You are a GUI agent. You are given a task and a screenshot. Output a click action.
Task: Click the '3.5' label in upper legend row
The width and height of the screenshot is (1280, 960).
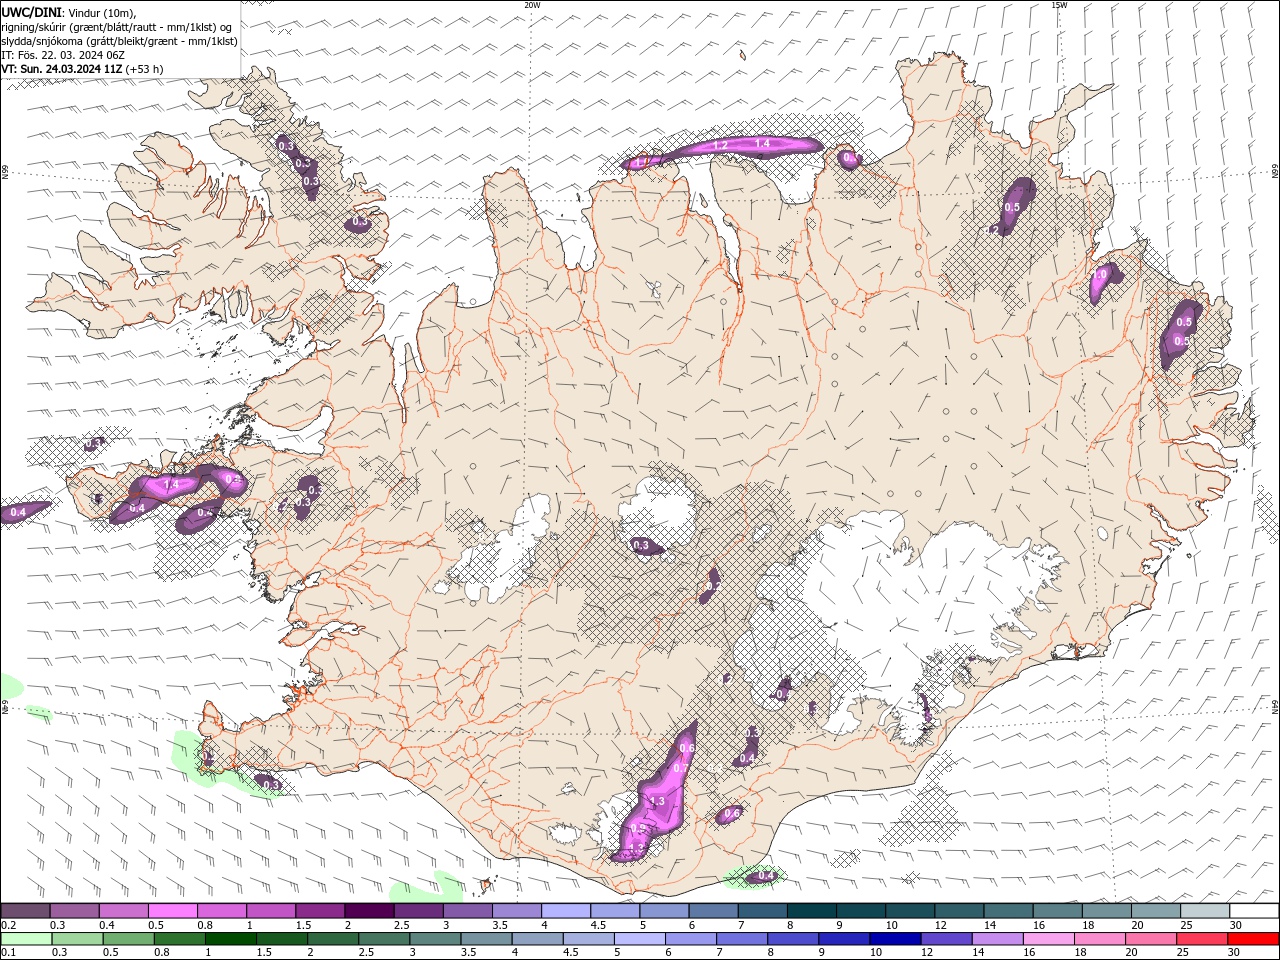(500, 926)
